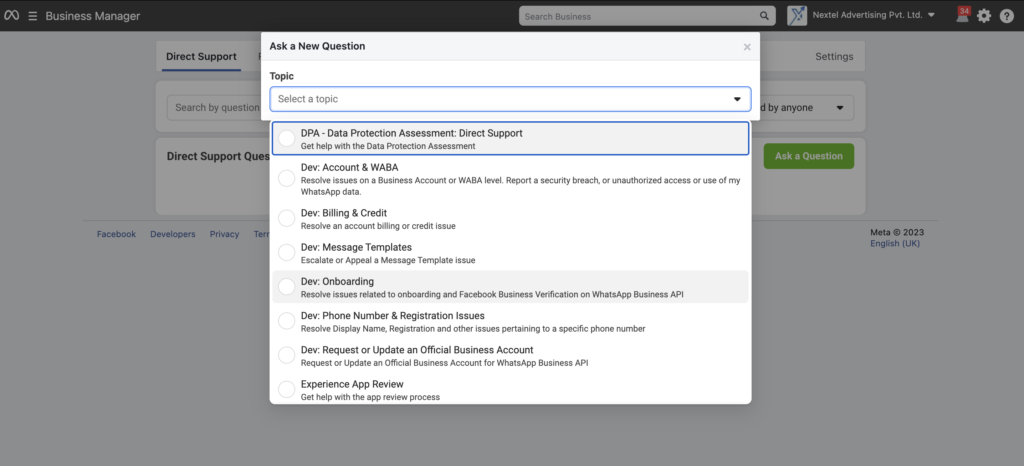Click the 'Ask a New Question' dialog title

tap(317, 46)
